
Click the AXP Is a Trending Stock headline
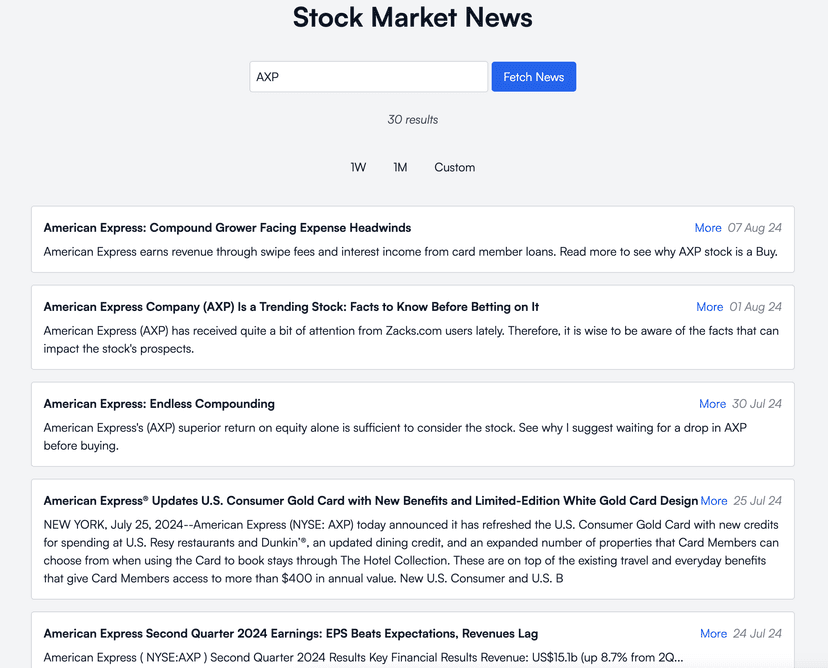point(291,307)
